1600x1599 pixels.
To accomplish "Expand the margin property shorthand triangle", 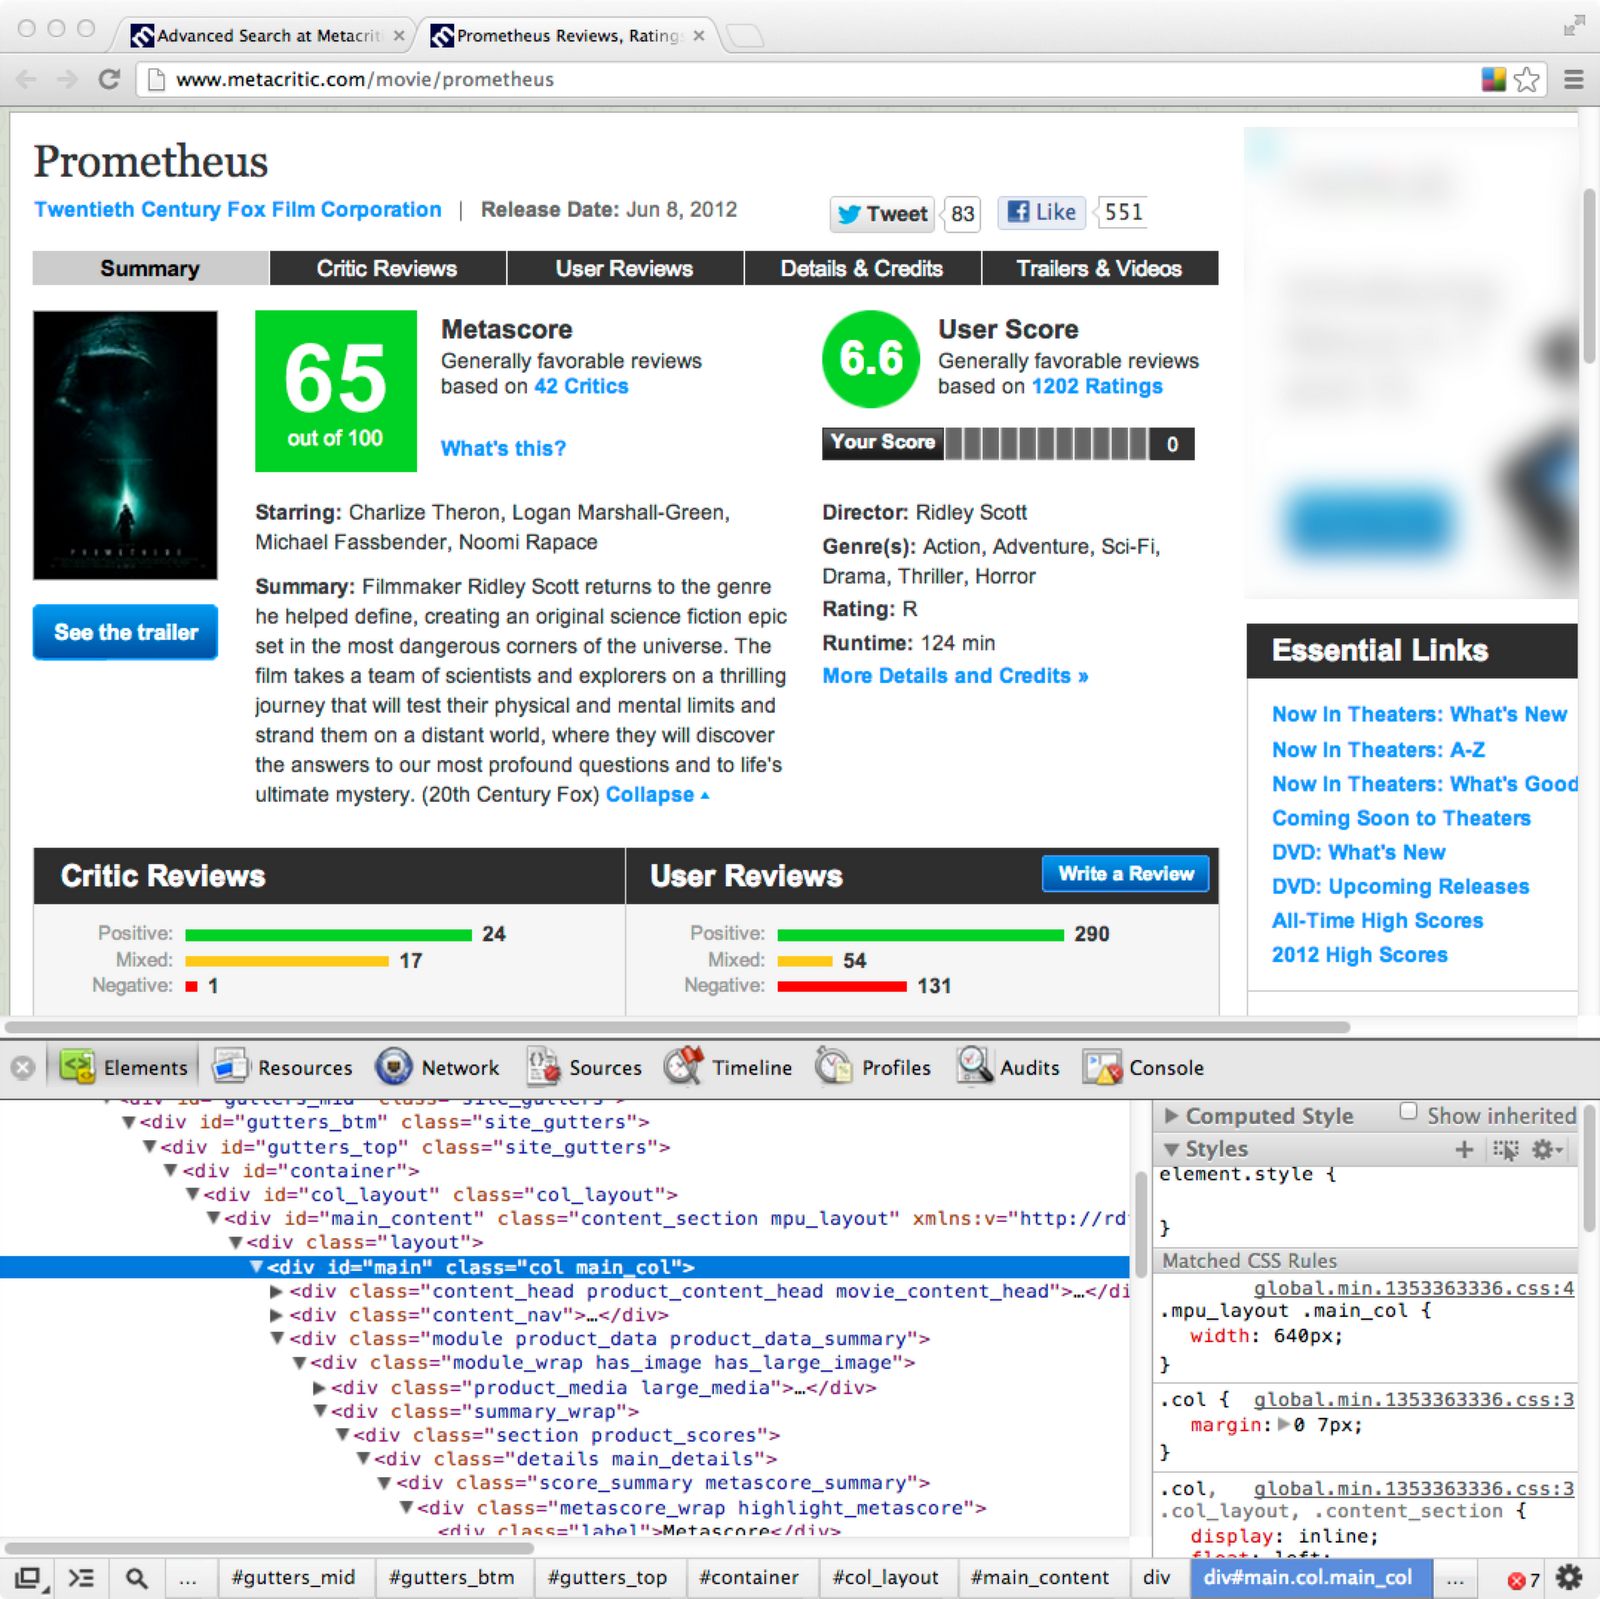I will click(x=1284, y=1425).
